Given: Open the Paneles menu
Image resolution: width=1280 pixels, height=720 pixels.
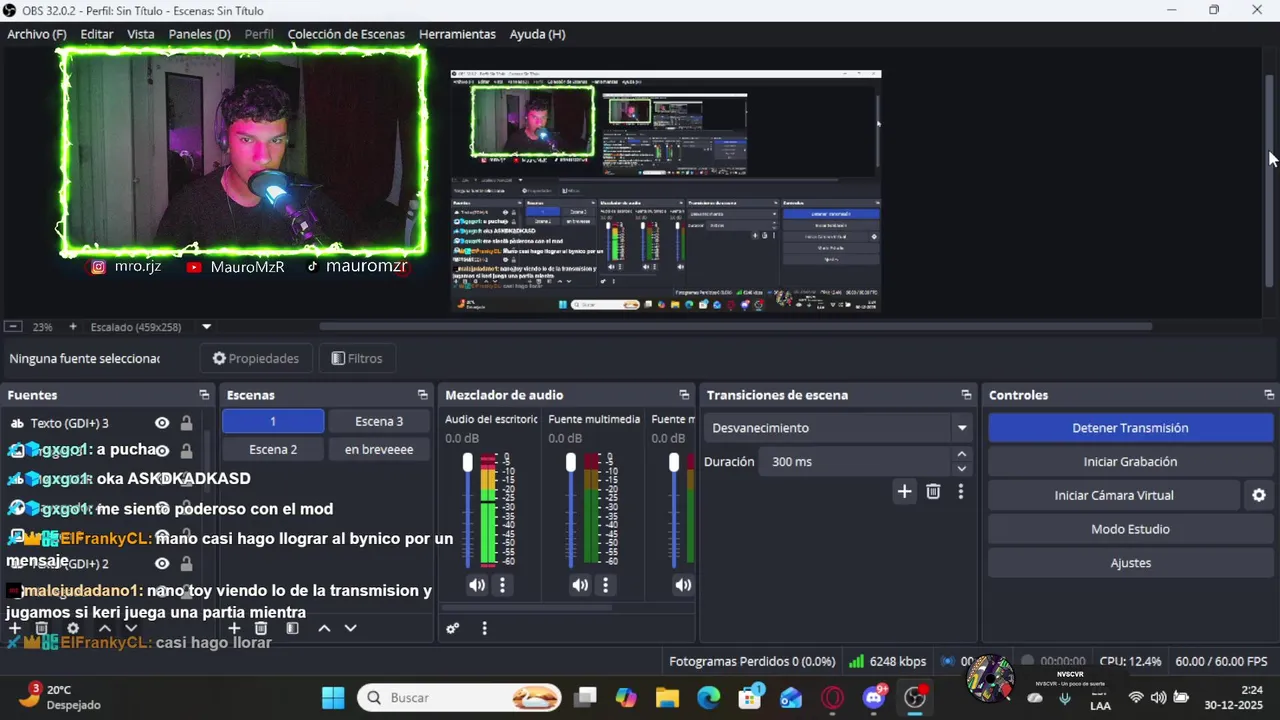Looking at the screenshot, I should tap(199, 34).
